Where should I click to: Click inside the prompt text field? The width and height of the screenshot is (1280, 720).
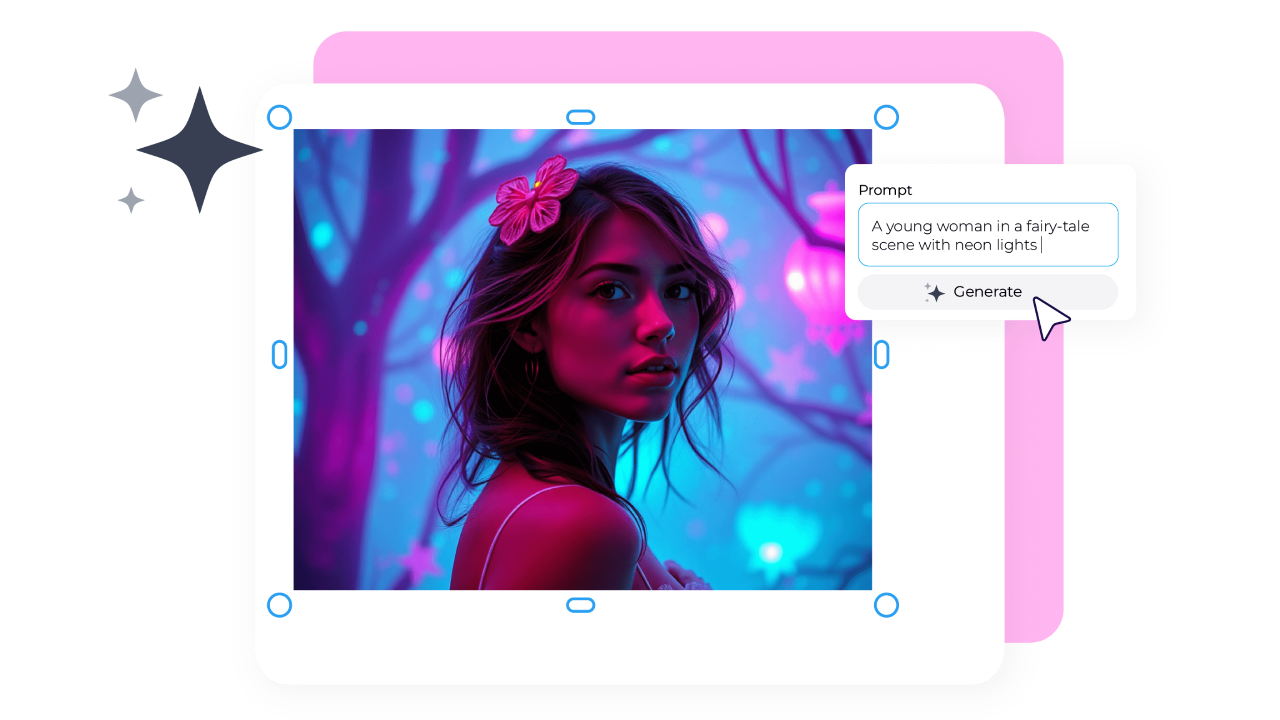987,234
